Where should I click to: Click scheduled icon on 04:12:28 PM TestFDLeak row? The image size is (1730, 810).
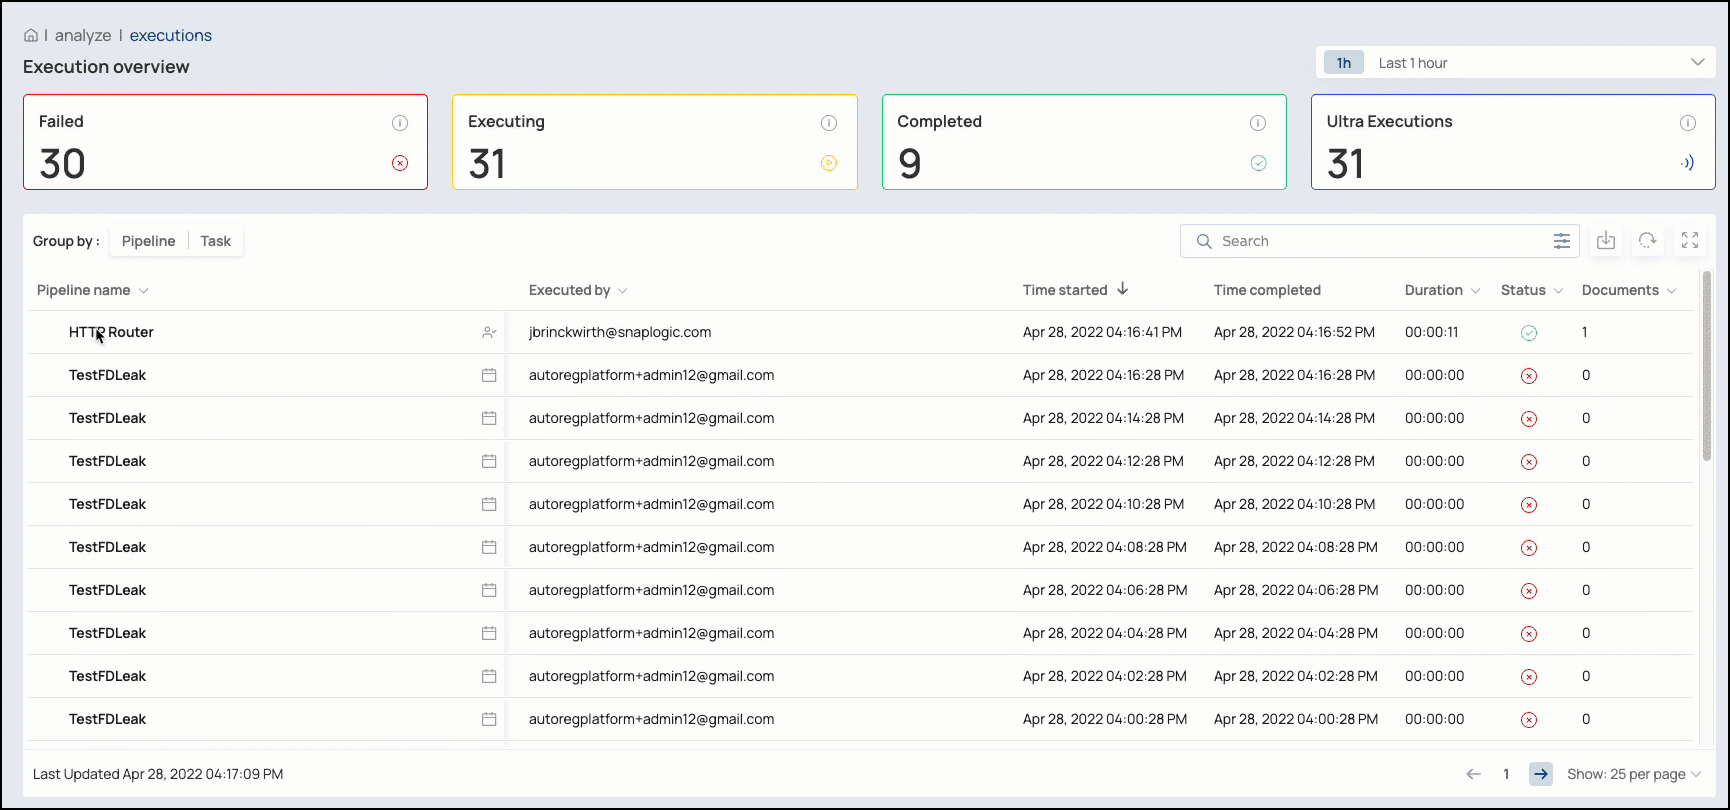tap(489, 461)
